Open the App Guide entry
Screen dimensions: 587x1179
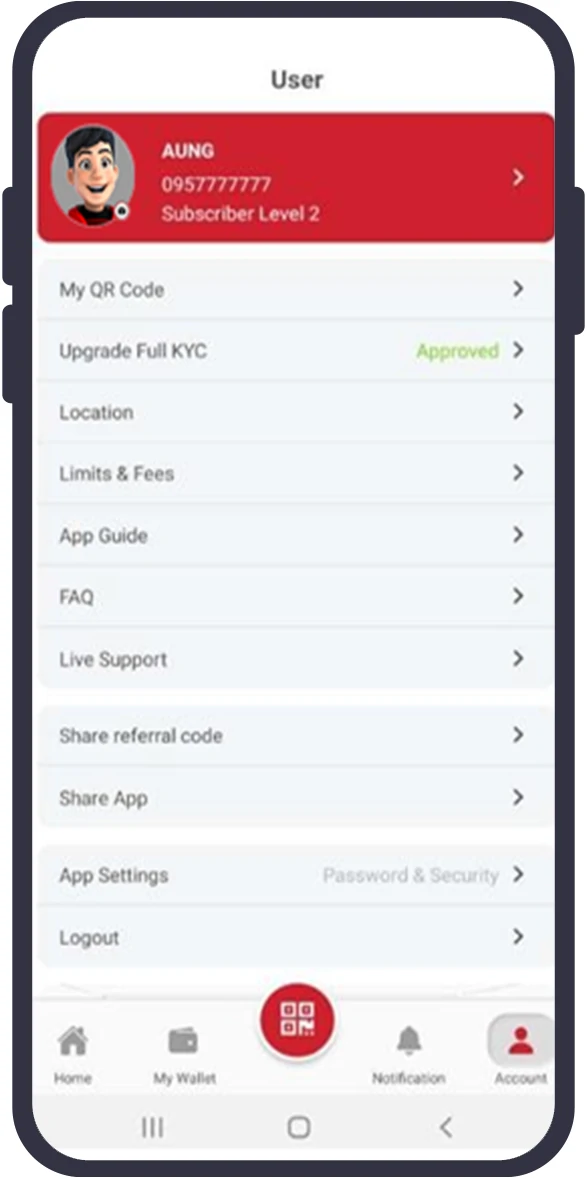(296, 535)
